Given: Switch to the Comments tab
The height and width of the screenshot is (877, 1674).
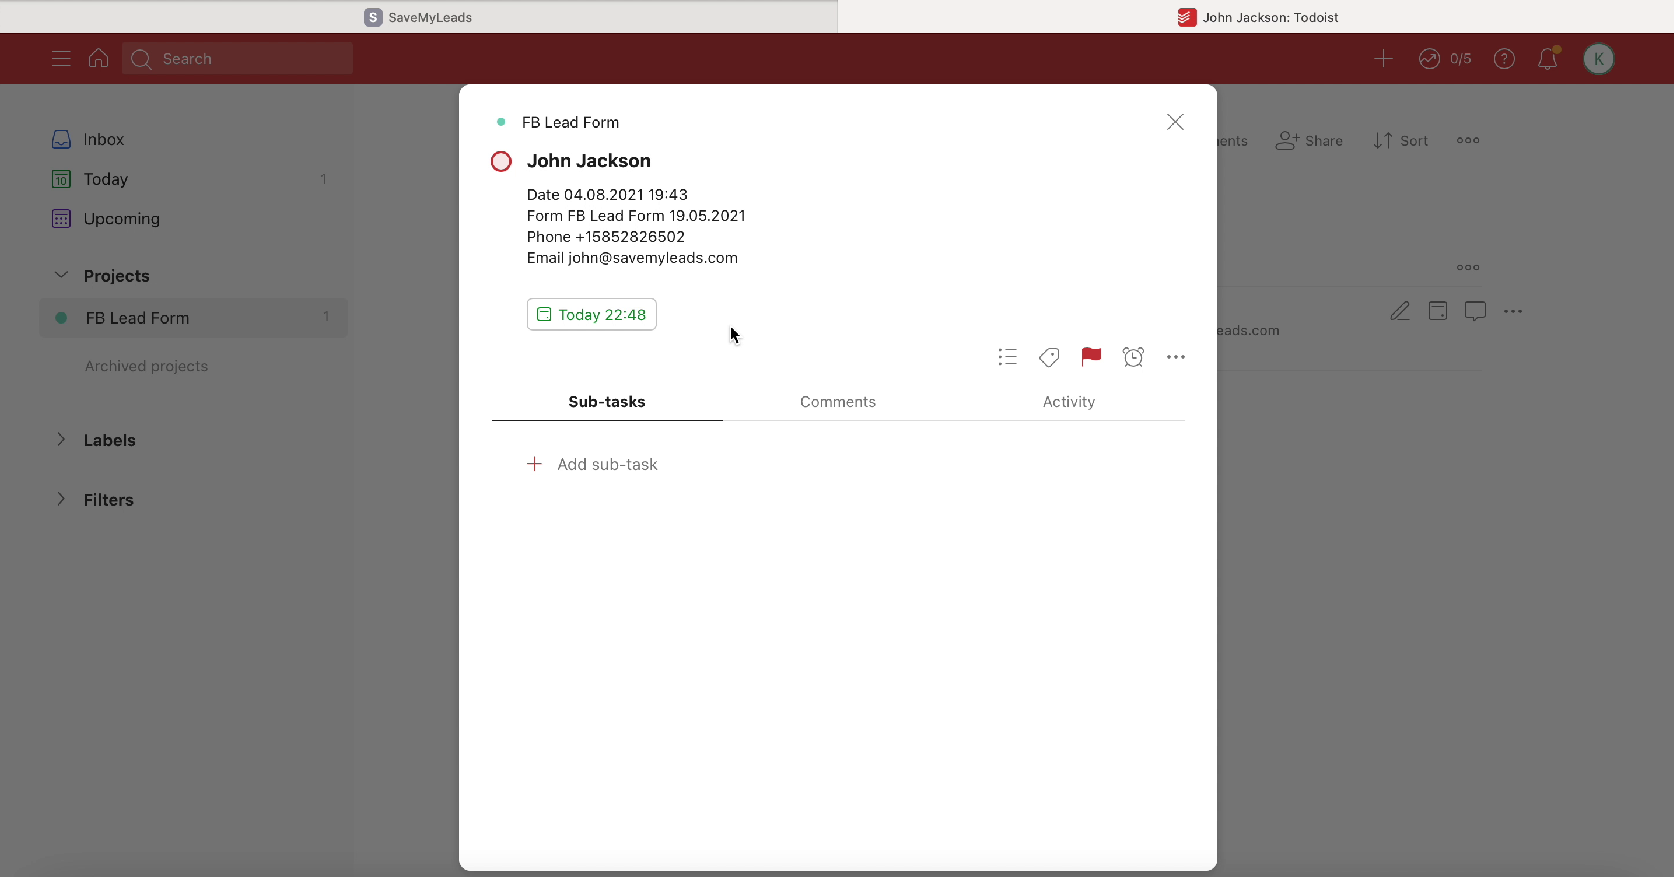Looking at the screenshot, I should pyautogui.click(x=838, y=402).
